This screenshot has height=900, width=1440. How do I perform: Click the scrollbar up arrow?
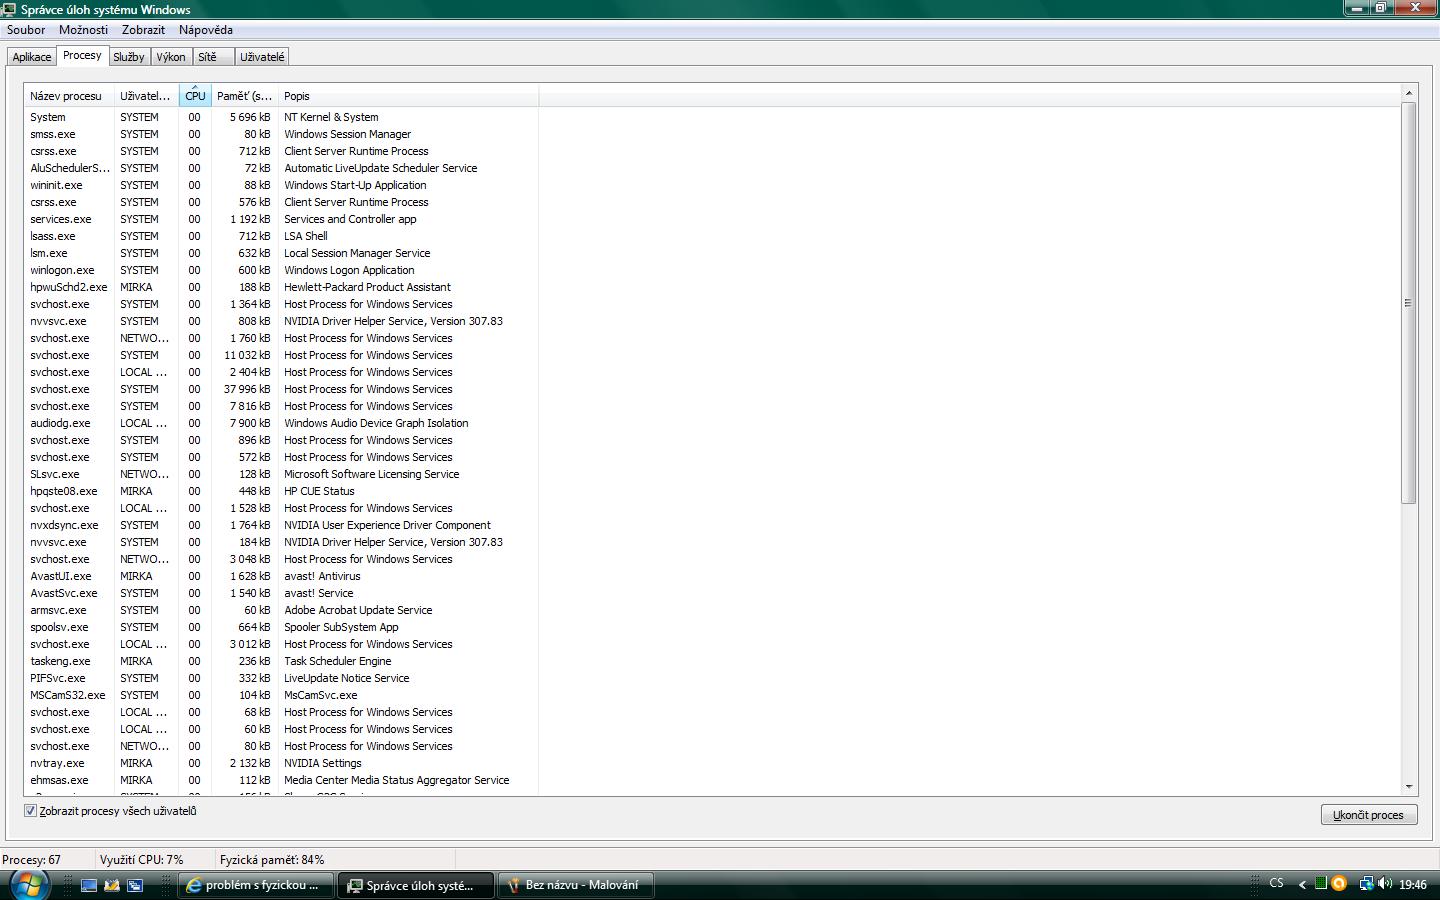tap(1408, 93)
